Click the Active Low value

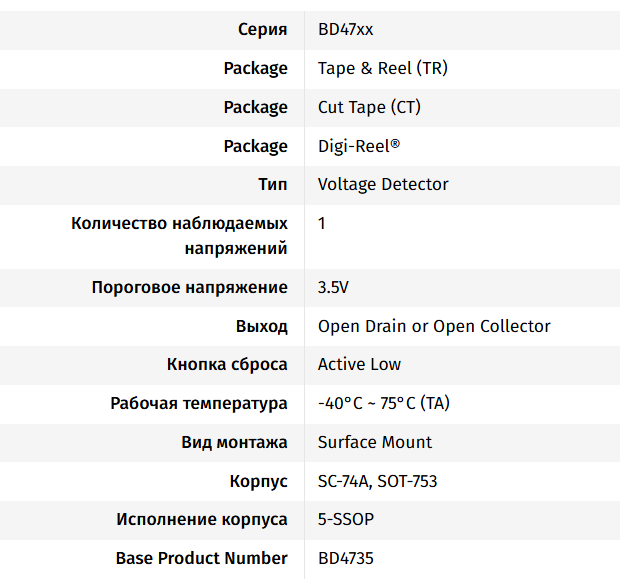tap(359, 365)
